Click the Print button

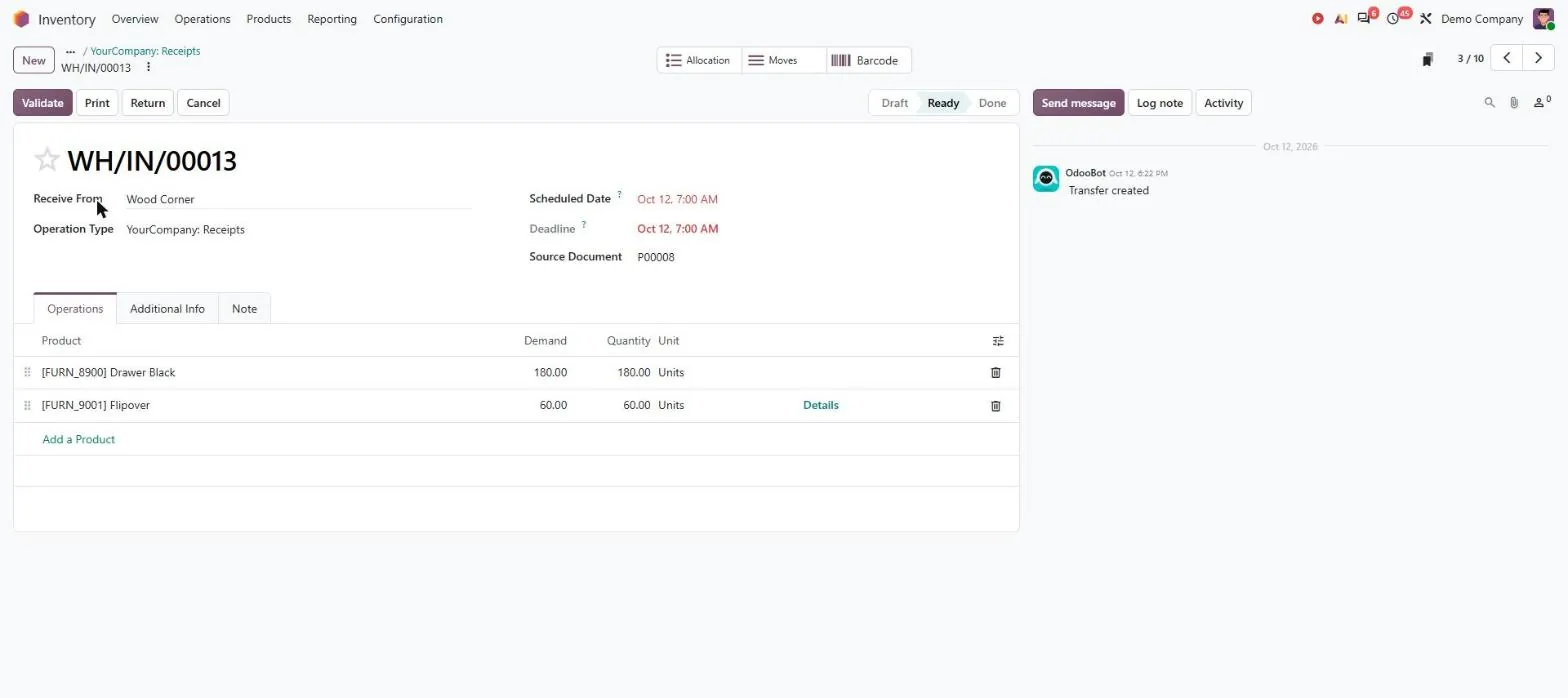coord(97,103)
